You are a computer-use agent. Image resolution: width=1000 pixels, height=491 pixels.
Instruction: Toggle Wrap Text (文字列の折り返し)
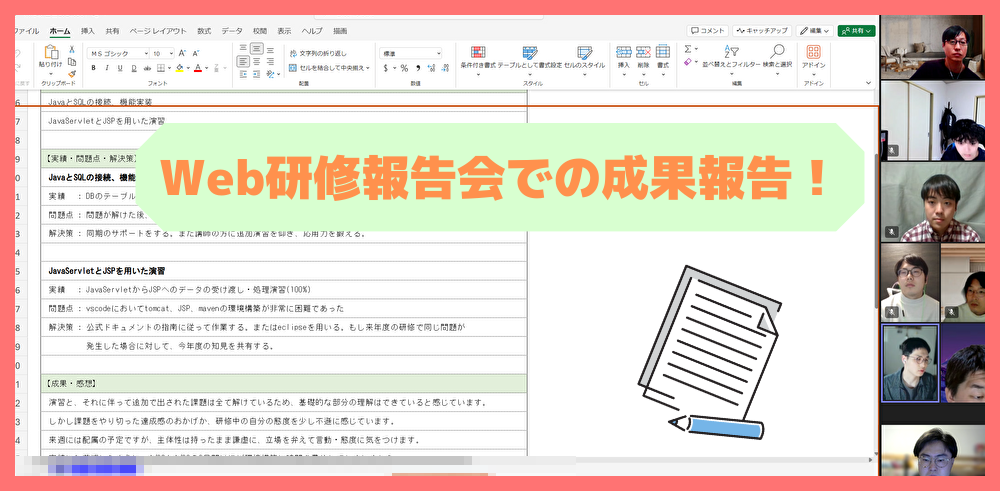coord(318,53)
